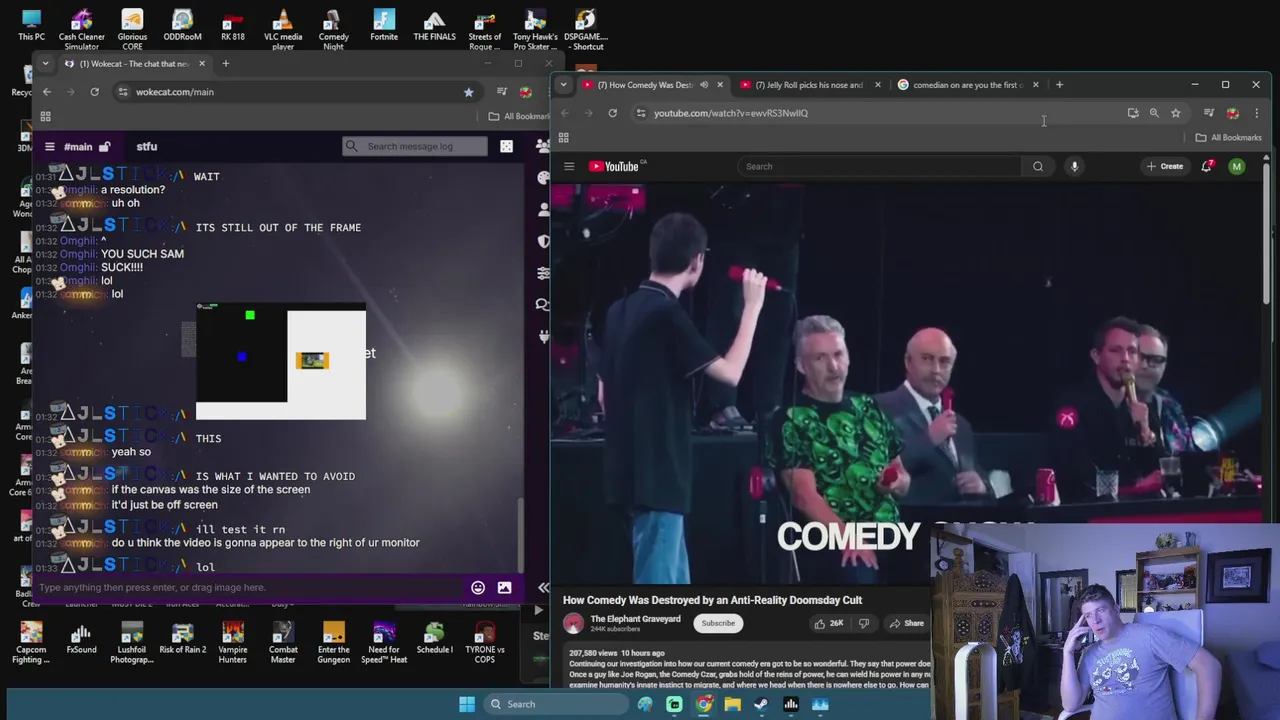The width and height of the screenshot is (1280, 720).
Task: Select the Risk of Rain 2 desktop icon
Action: [x=182, y=640]
